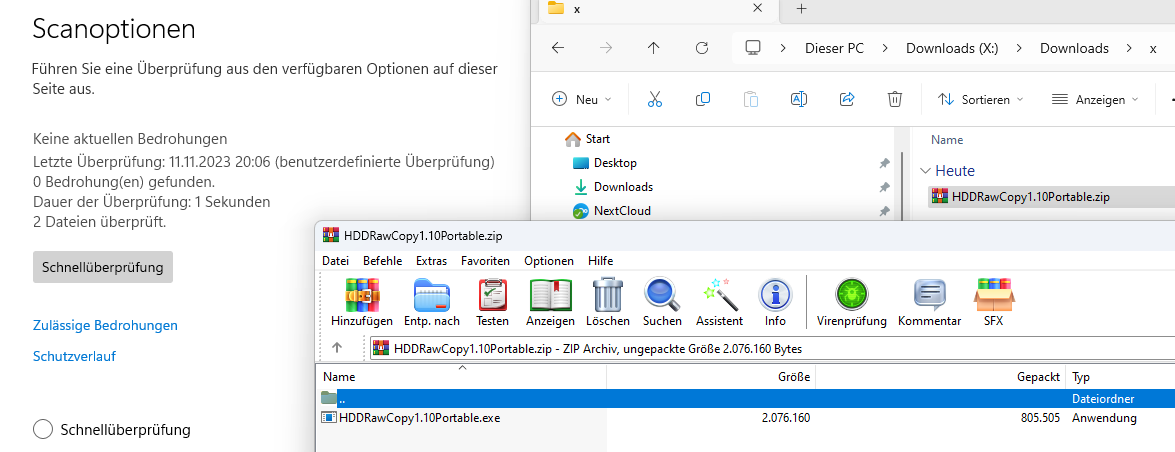Select the Schnellüberprüfung radio button
This screenshot has height=452, width=1175.
(43, 430)
